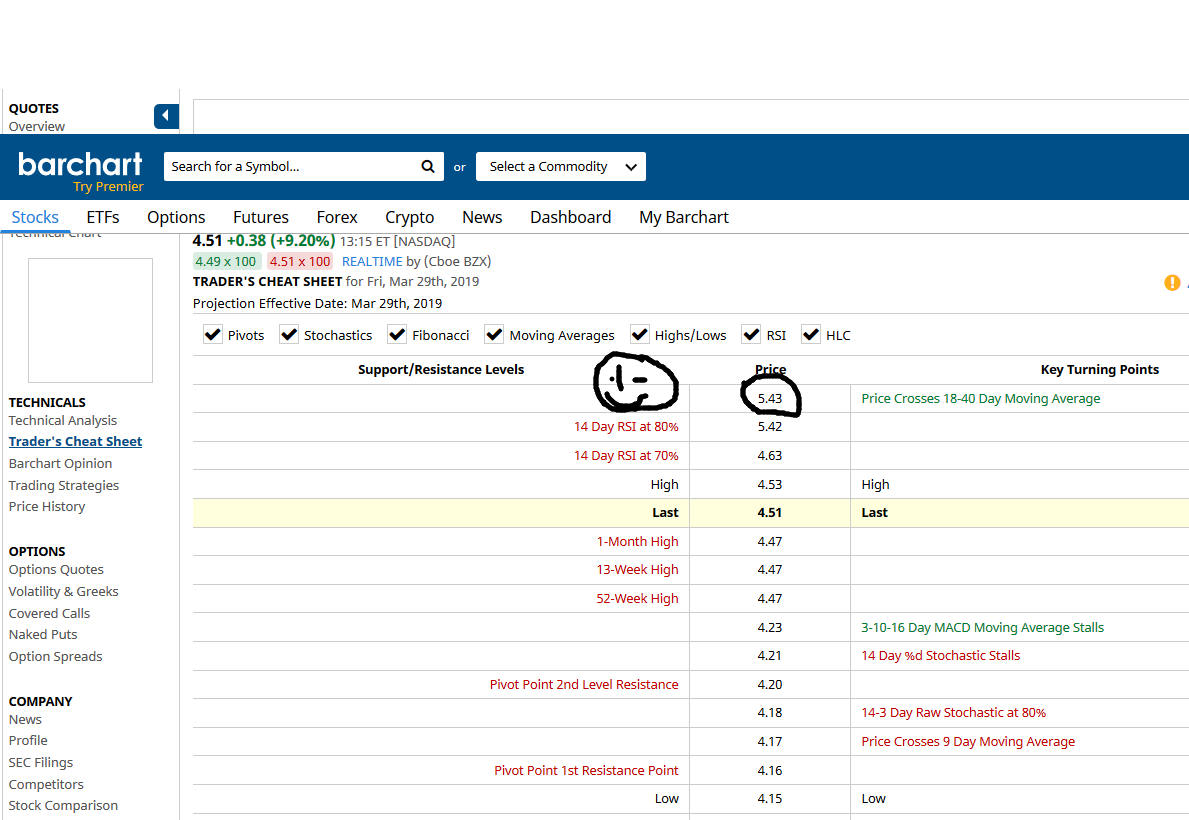Click 14-3 Day Raw Stochastic at 80%

click(953, 712)
